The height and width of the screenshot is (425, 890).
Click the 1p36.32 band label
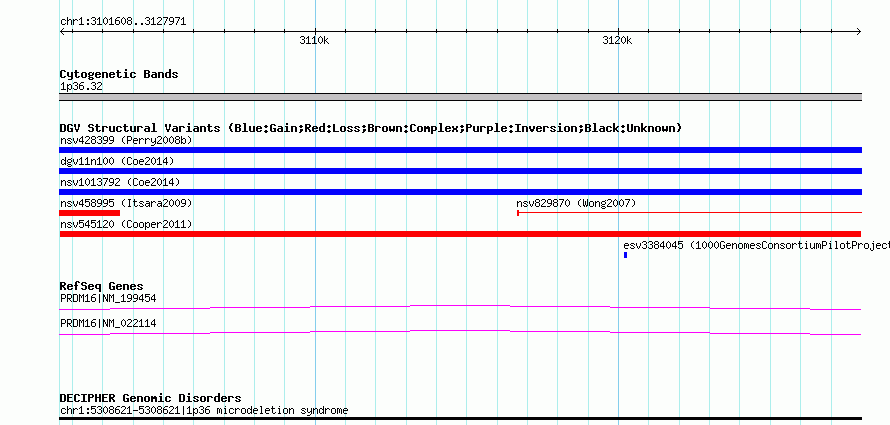pos(81,87)
